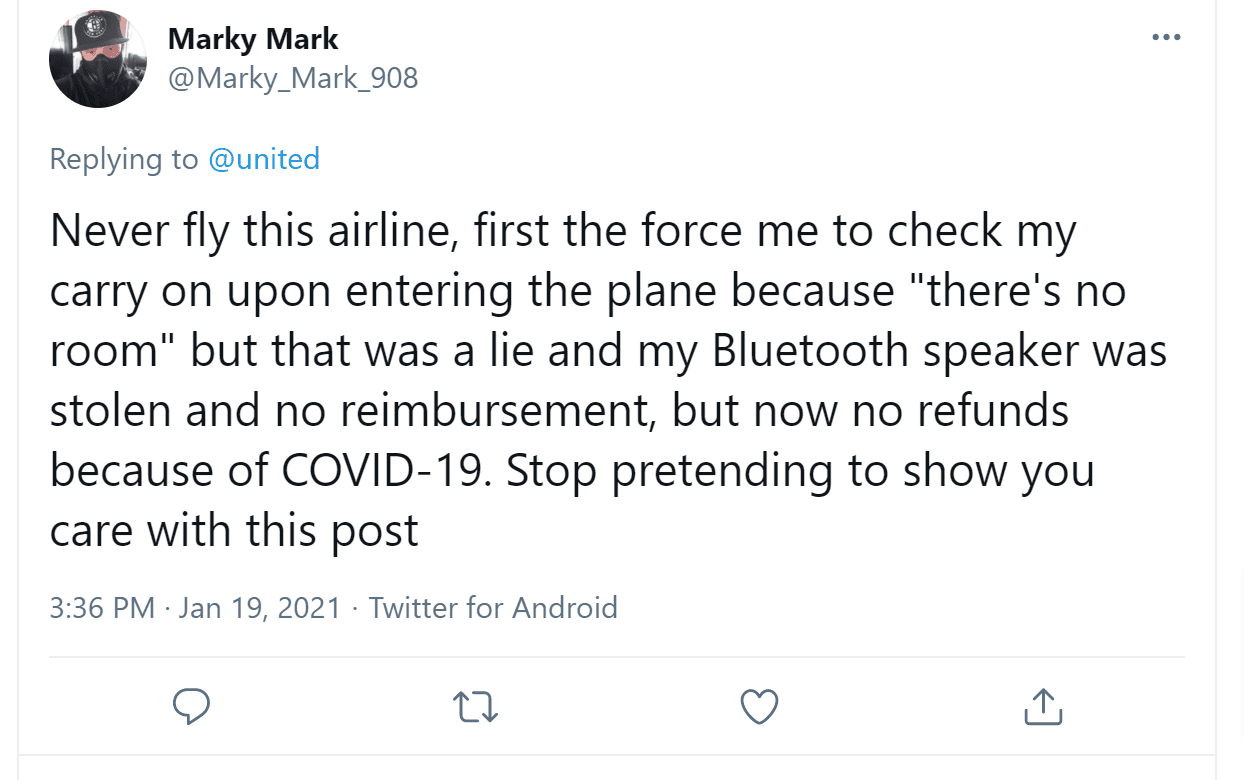The image size is (1244, 780).
Task: Open the @united mention link
Action: pos(264,159)
